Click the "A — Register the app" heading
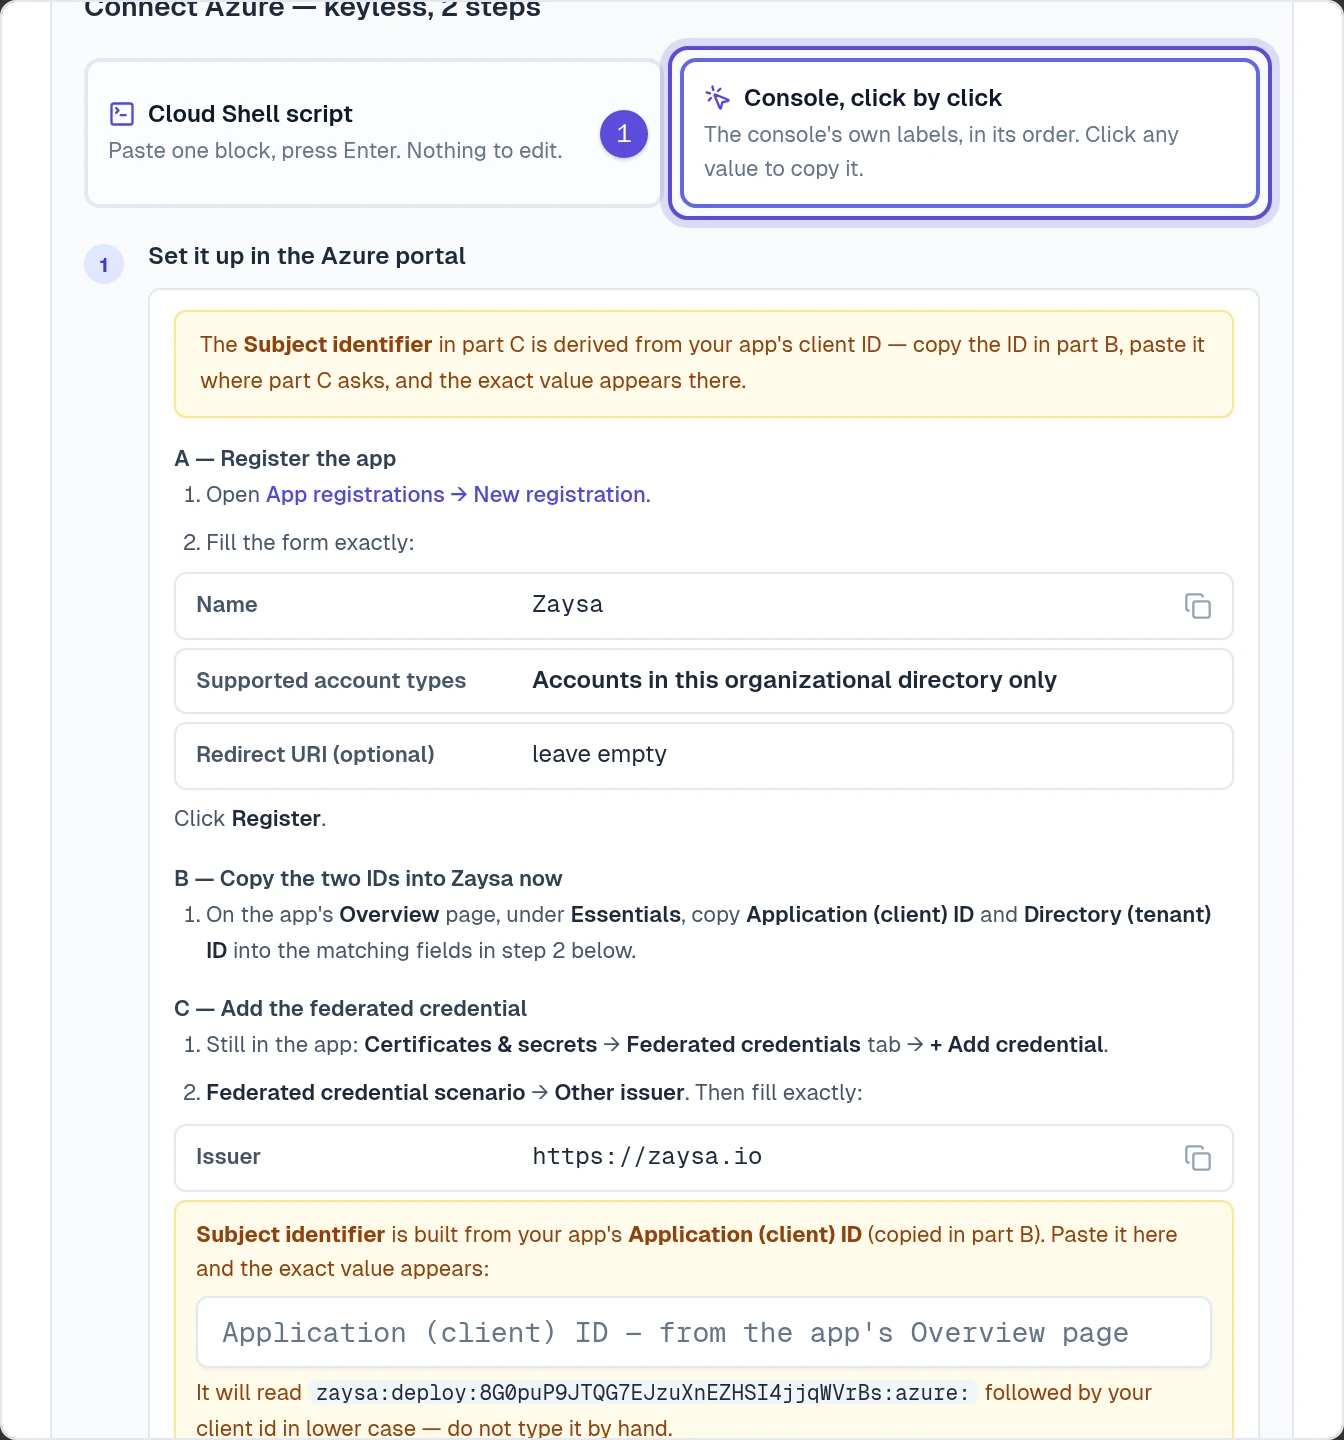This screenshot has width=1344, height=1440. coord(285,458)
